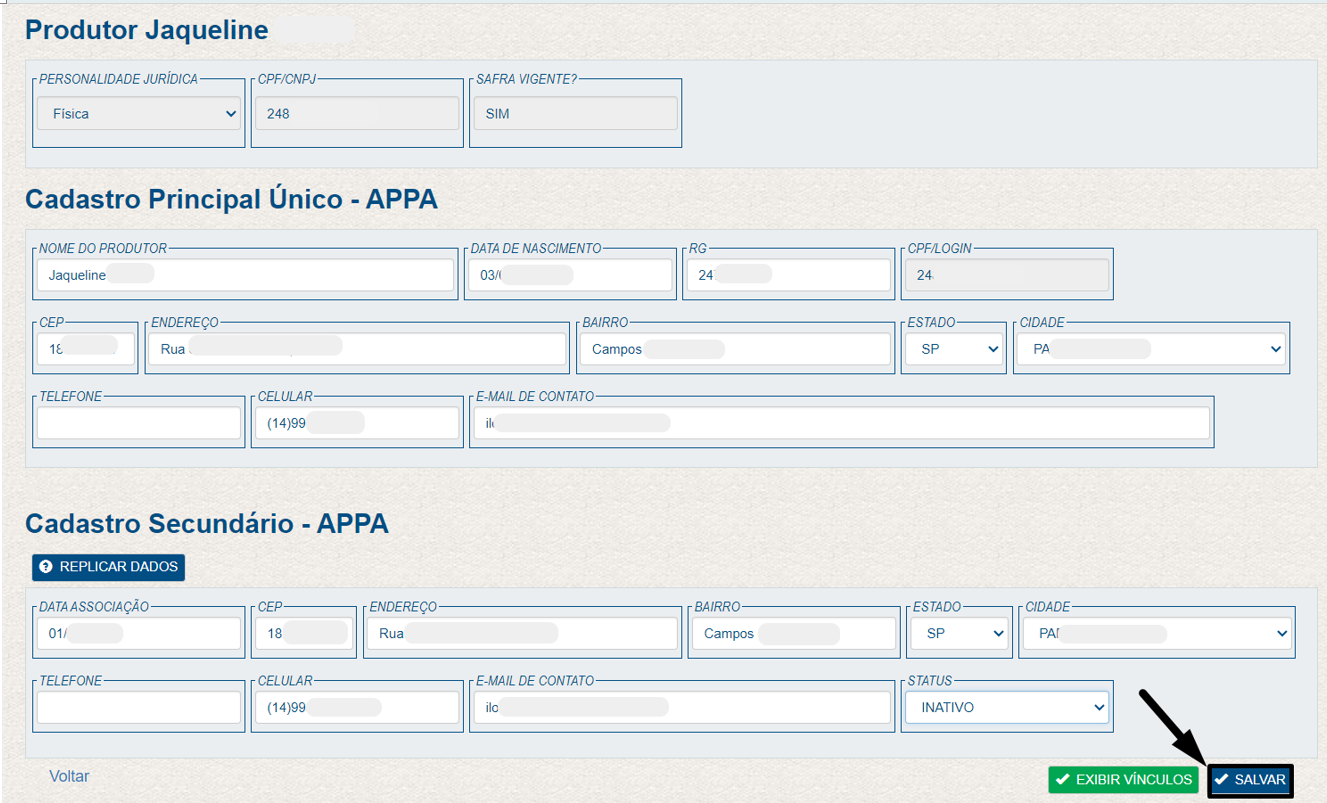Click the Replicar Dados button
Viewport: 1327px width, 803px height.
(x=108, y=567)
